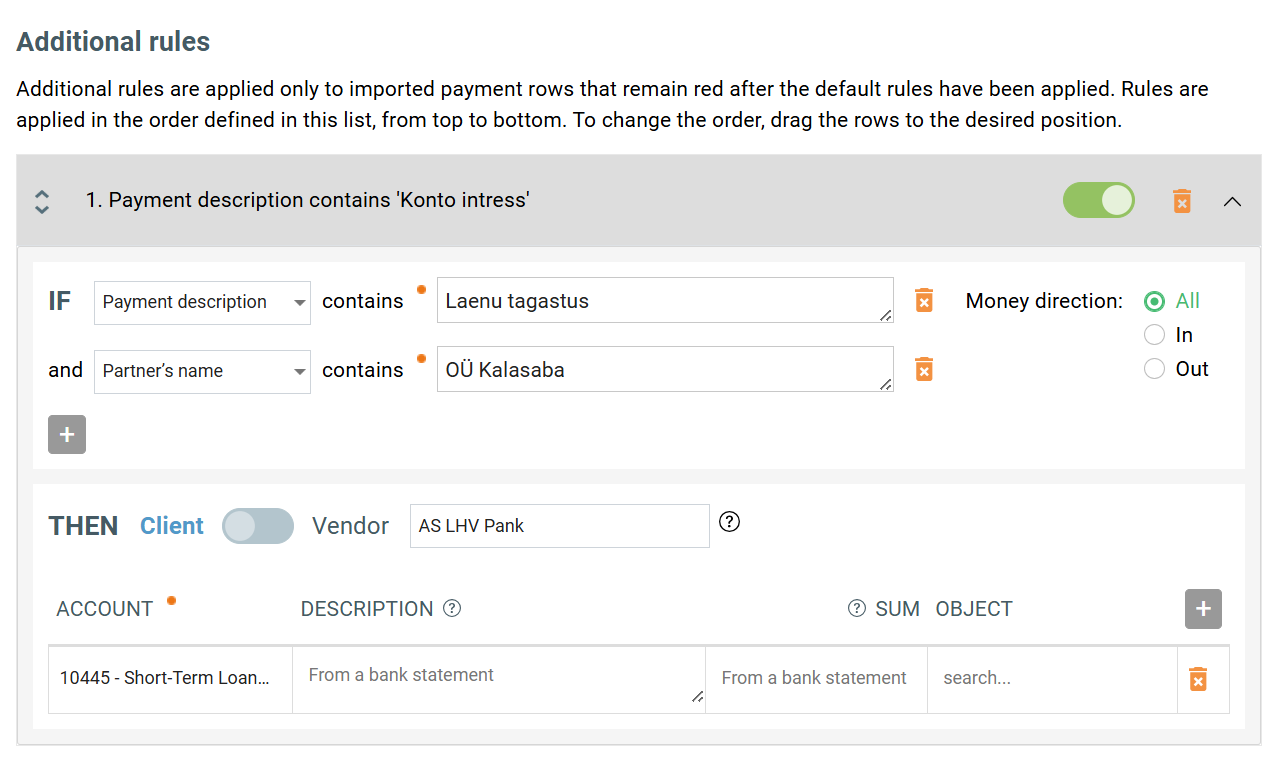Open the help icon beside DESCRIPTION header
Viewport: 1270px width, 757px height.
(452, 608)
